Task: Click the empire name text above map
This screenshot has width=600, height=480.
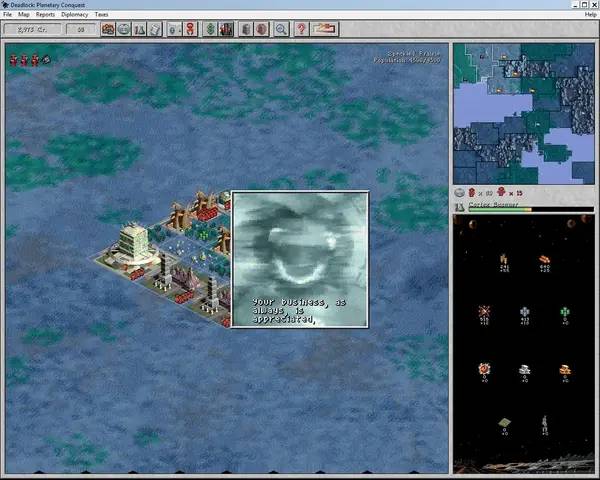Action: click(414, 54)
